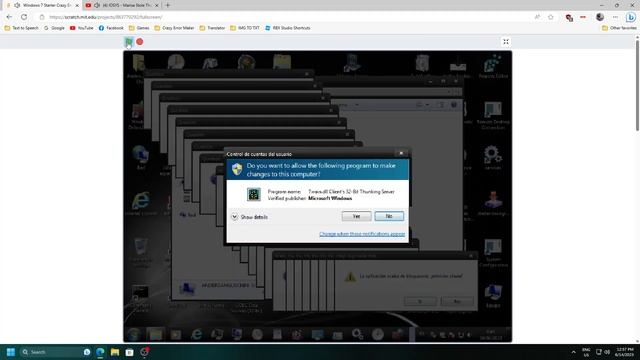Open the Translator bookmarks folder
This screenshot has width=640, height=360.
click(212, 28)
